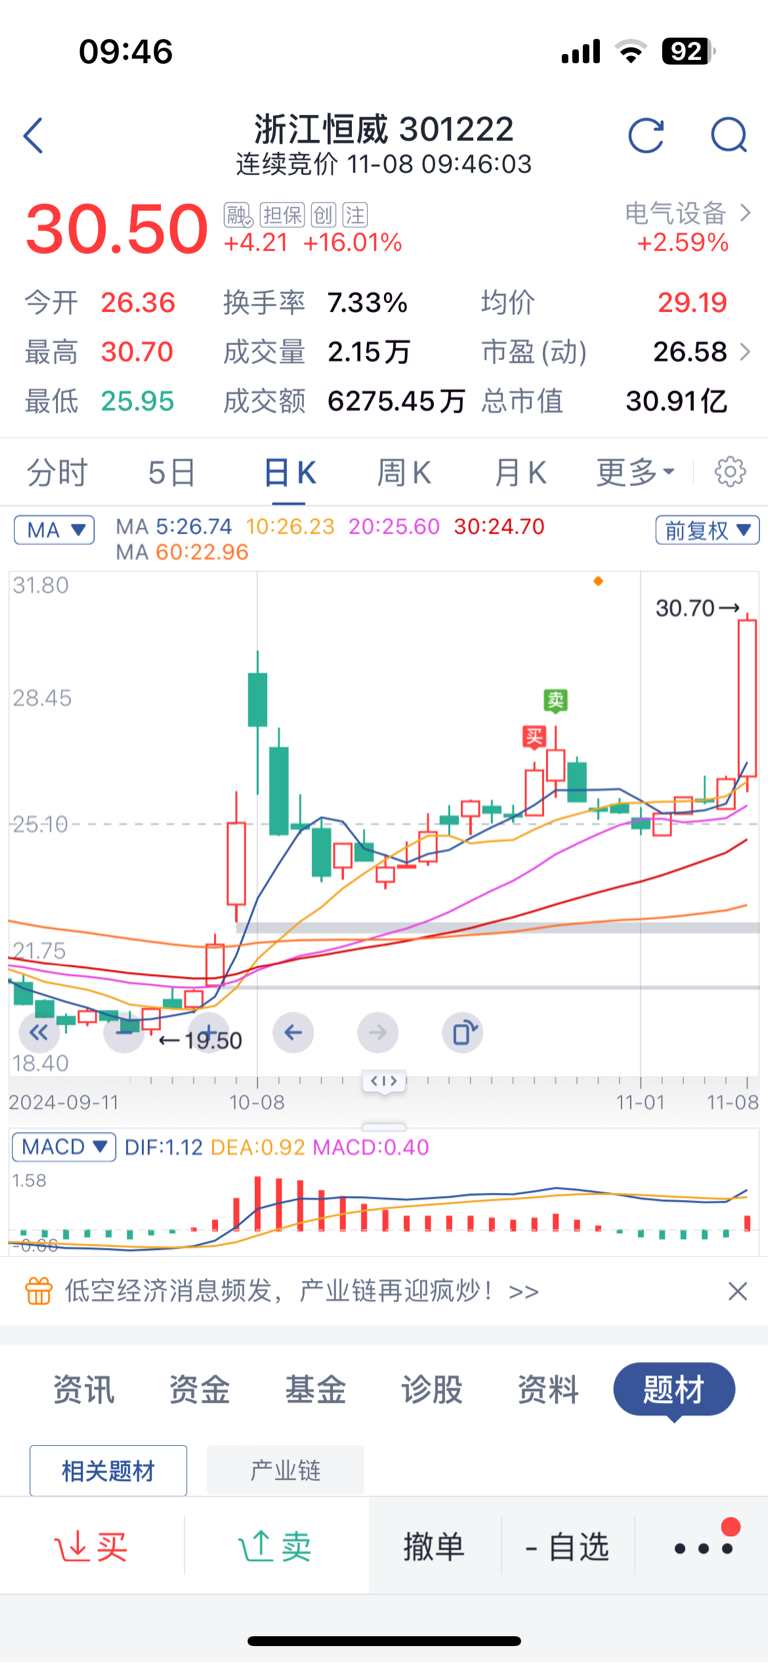This screenshot has width=768, height=1663.
Task: Open the 资料 company info tab
Action: point(547,1389)
